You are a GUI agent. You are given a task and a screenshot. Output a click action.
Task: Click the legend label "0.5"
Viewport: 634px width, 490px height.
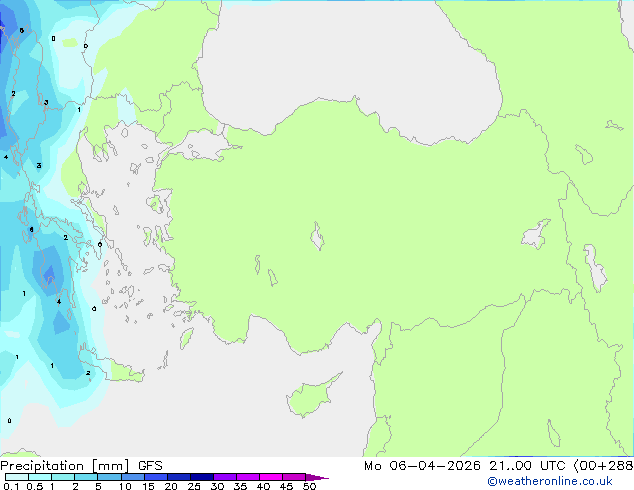click(x=34, y=486)
